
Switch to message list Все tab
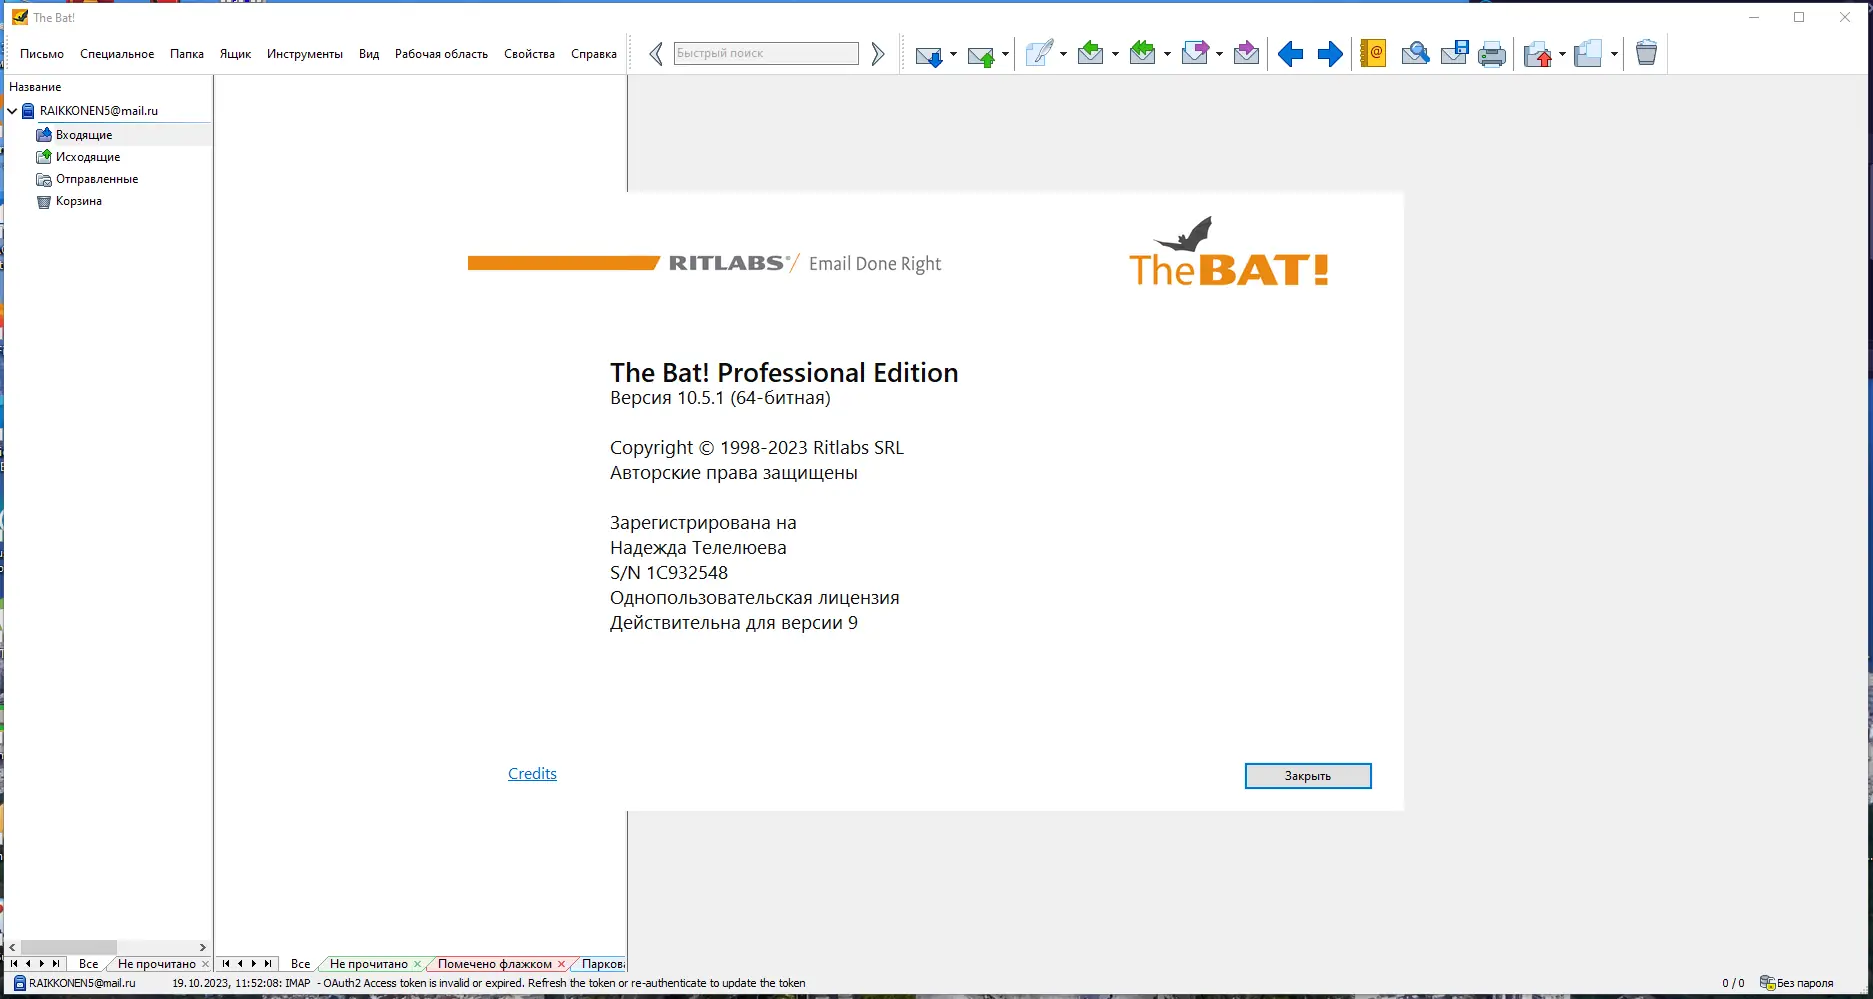[x=301, y=964]
